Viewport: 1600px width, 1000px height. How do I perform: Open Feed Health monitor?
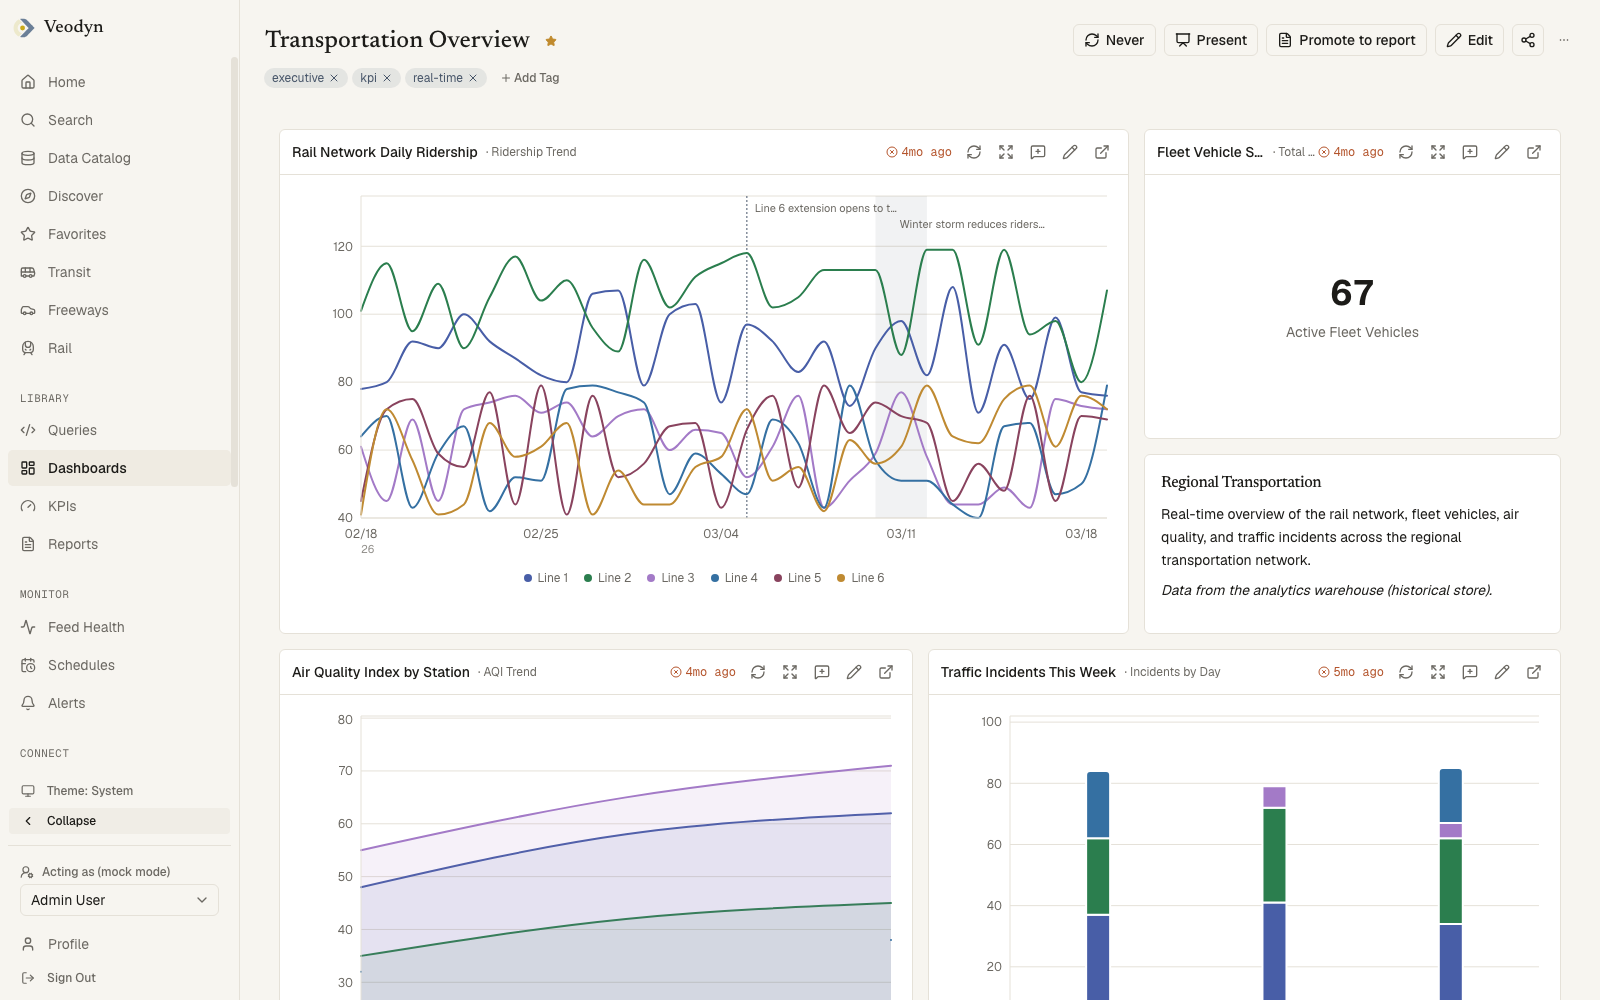tap(119, 627)
